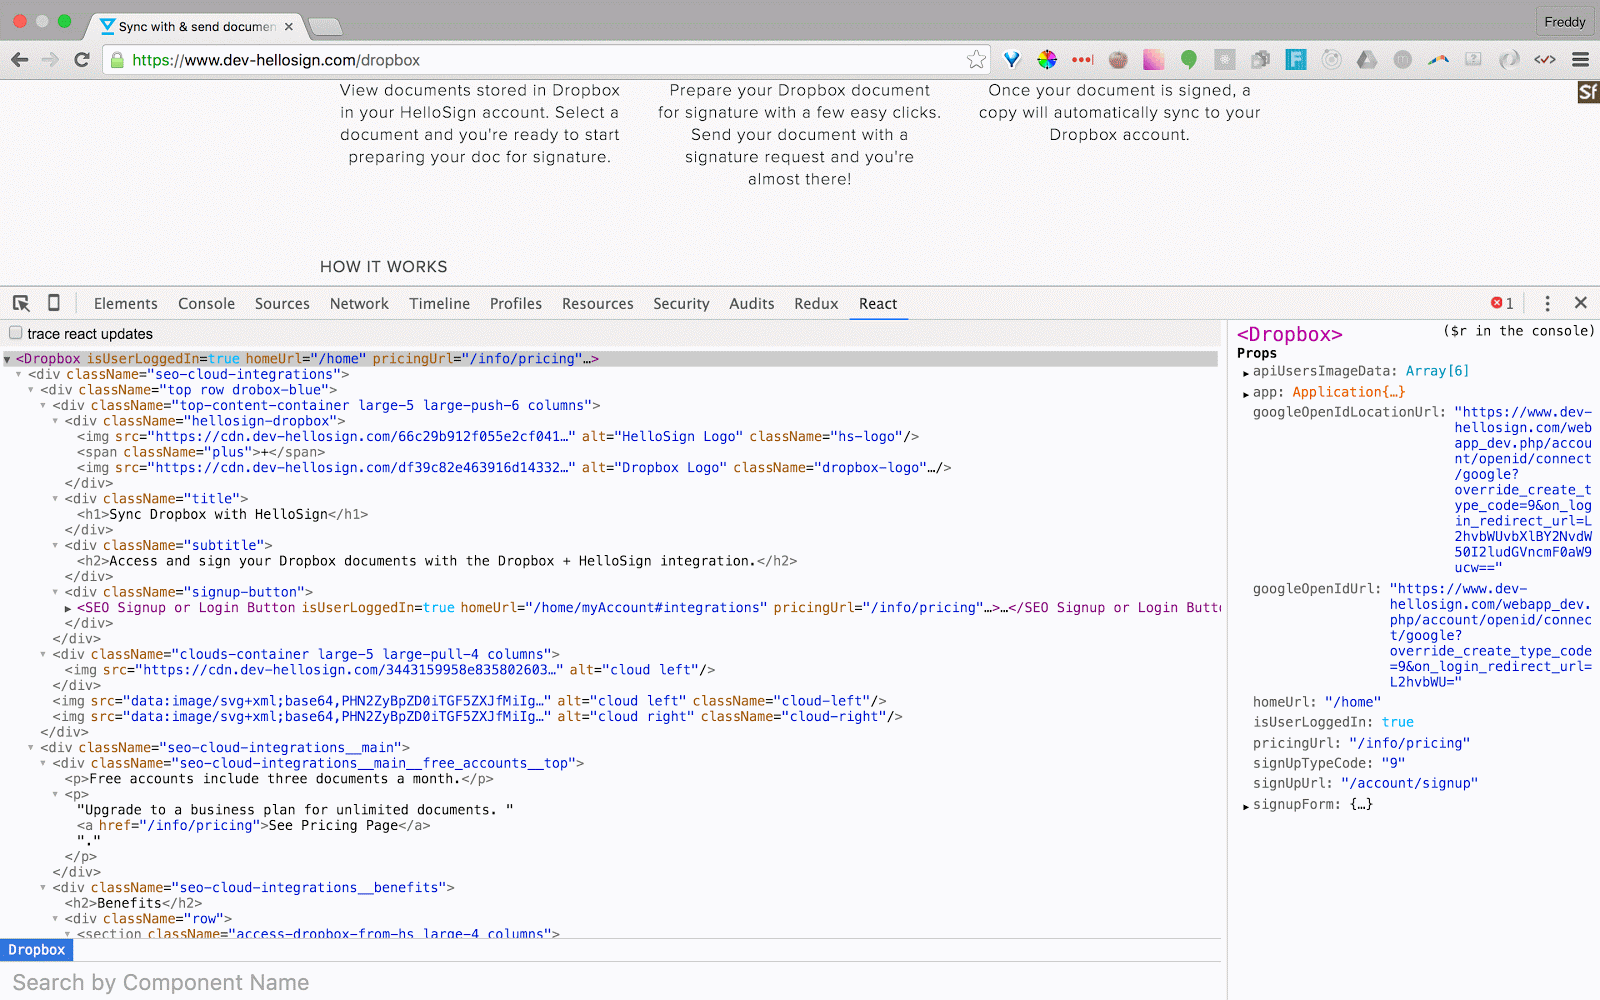
Task: Click the color wheel extension icon
Action: [1047, 60]
